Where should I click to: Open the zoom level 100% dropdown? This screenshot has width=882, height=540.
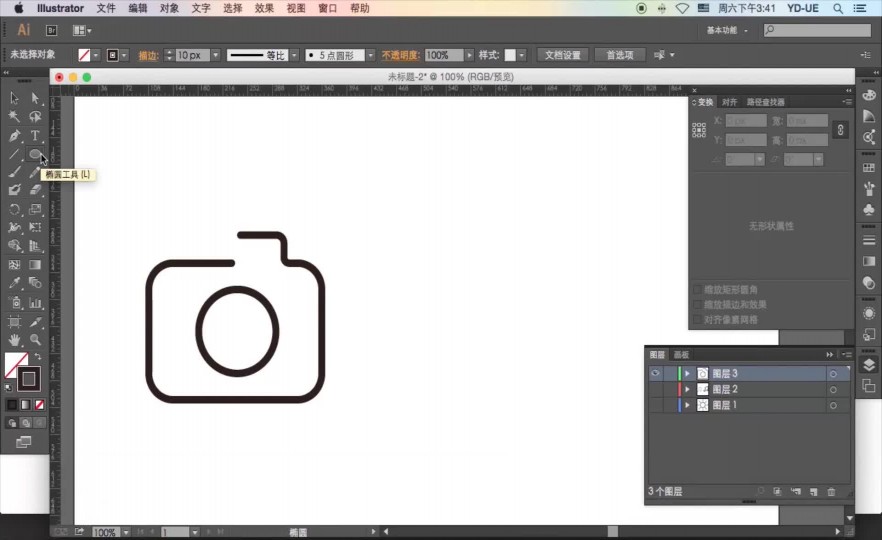[126, 532]
